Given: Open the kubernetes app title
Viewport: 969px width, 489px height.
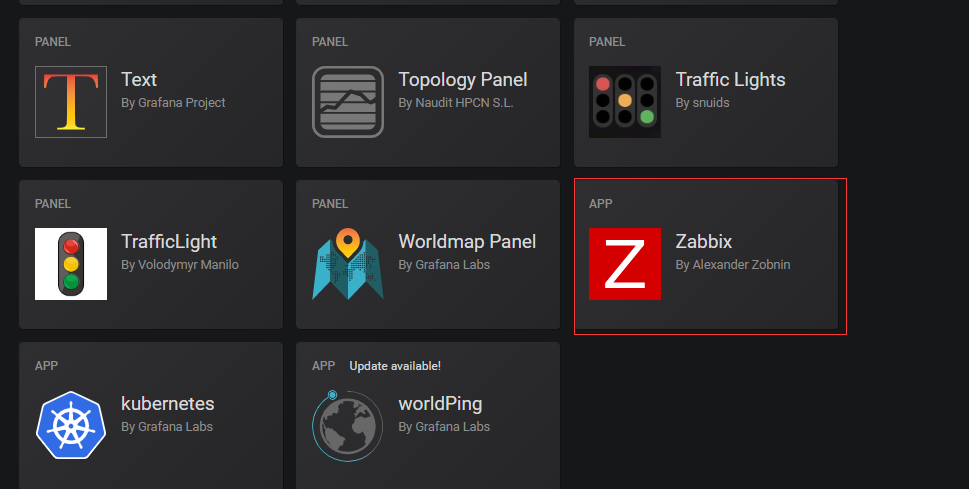Looking at the screenshot, I should pyautogui.click(x=168, y=404).
